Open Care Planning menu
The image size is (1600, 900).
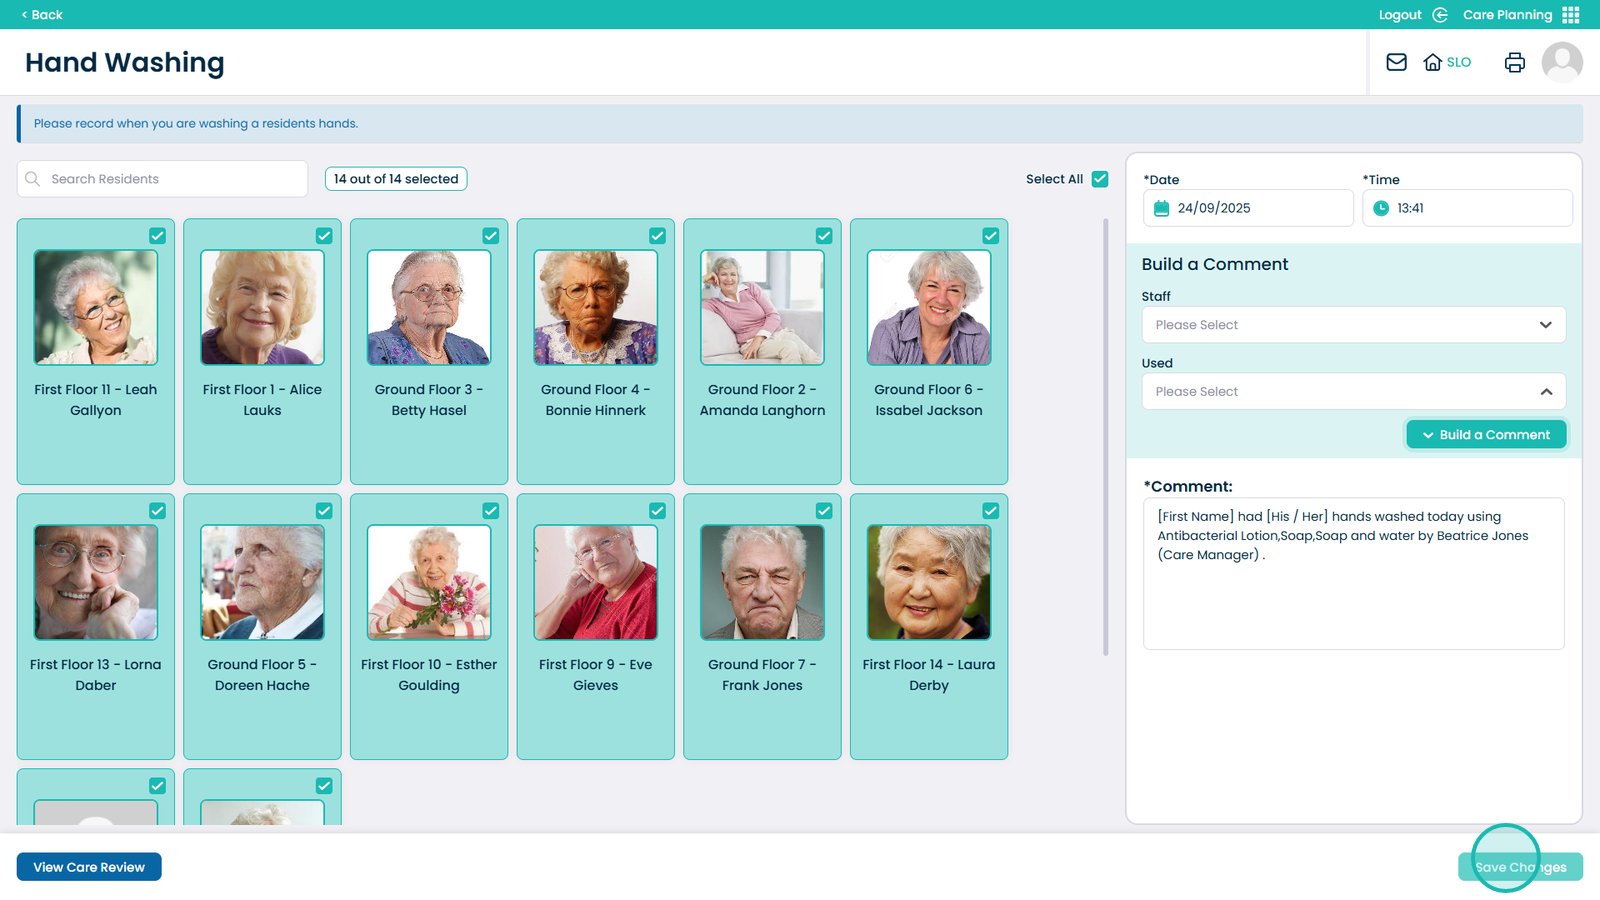pyautogui.click(x=1507, y=15)
